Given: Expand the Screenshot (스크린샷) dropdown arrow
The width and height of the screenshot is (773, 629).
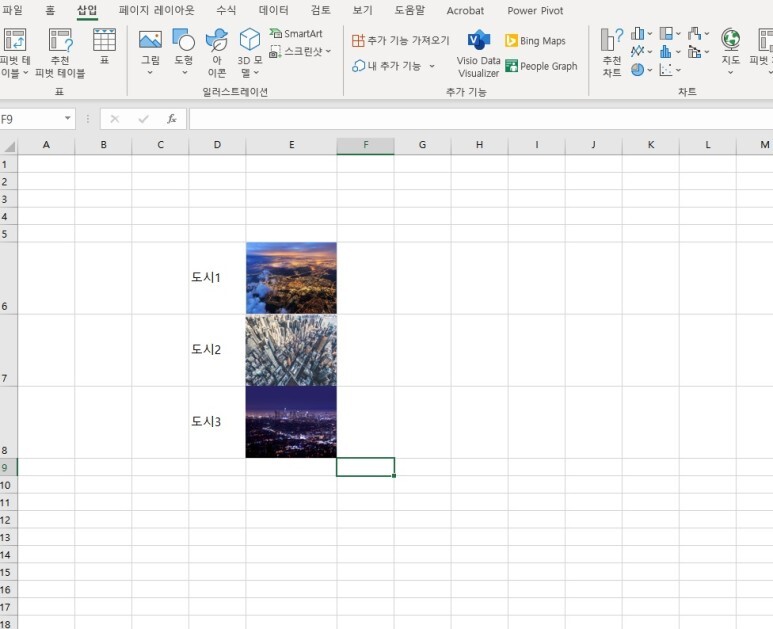Looking at the screenshot, I should coord(328,51).
